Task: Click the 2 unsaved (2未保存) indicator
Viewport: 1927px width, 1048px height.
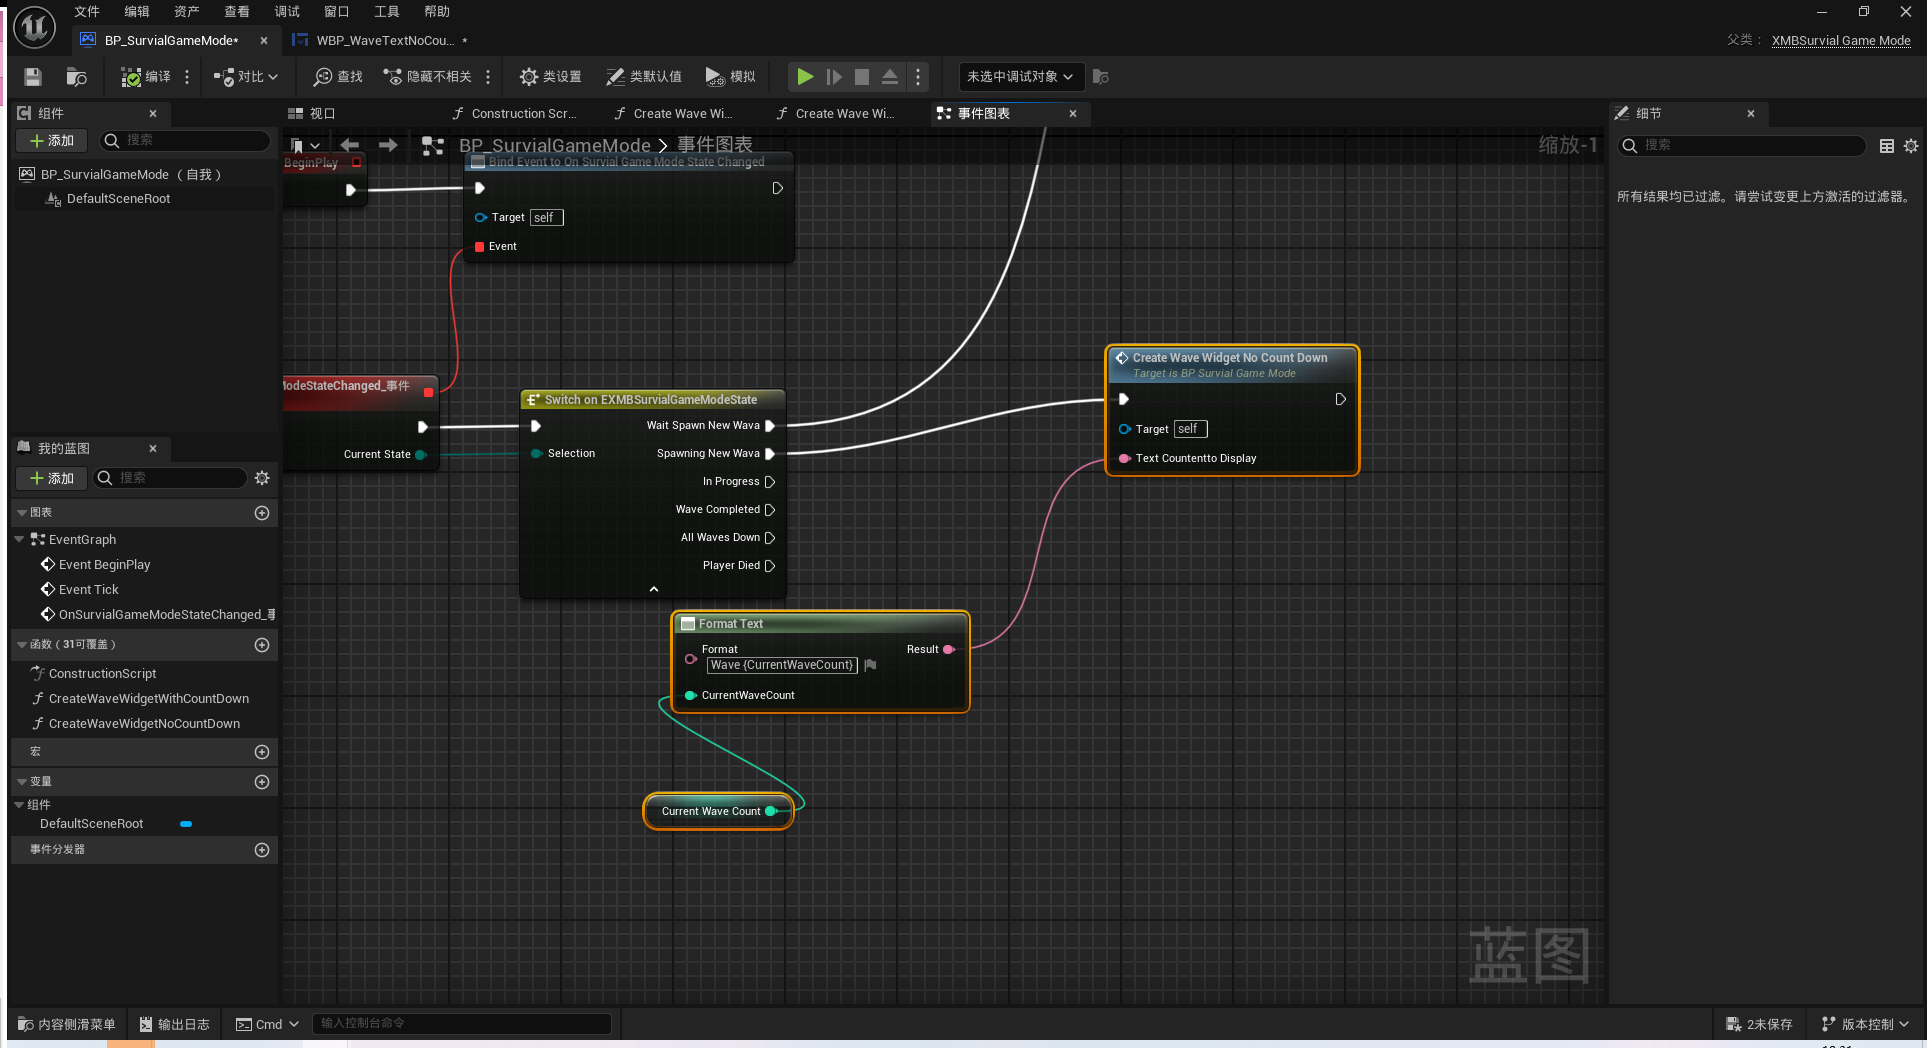Action: coord(1759,1024)
